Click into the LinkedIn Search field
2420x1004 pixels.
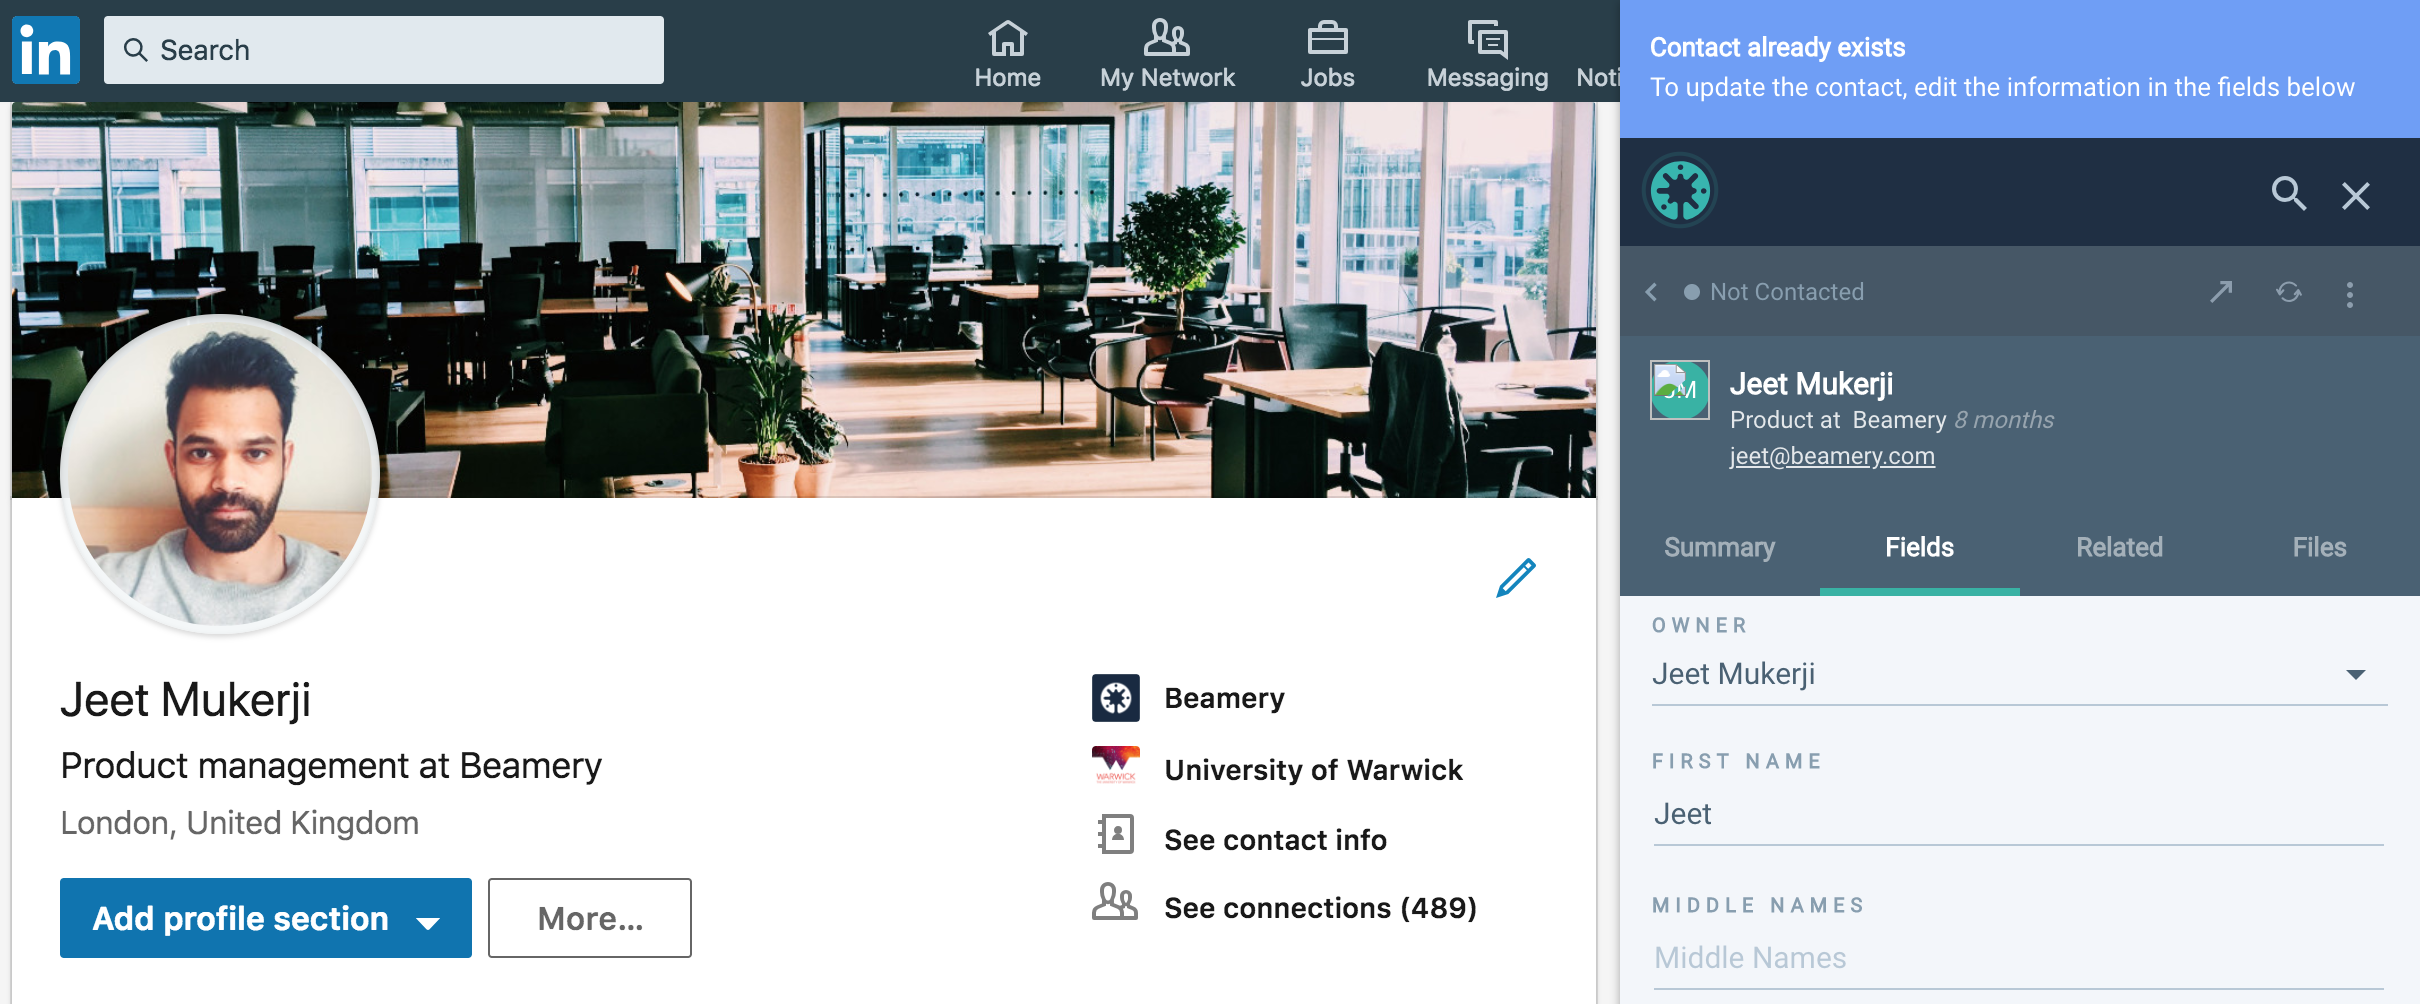384,50
